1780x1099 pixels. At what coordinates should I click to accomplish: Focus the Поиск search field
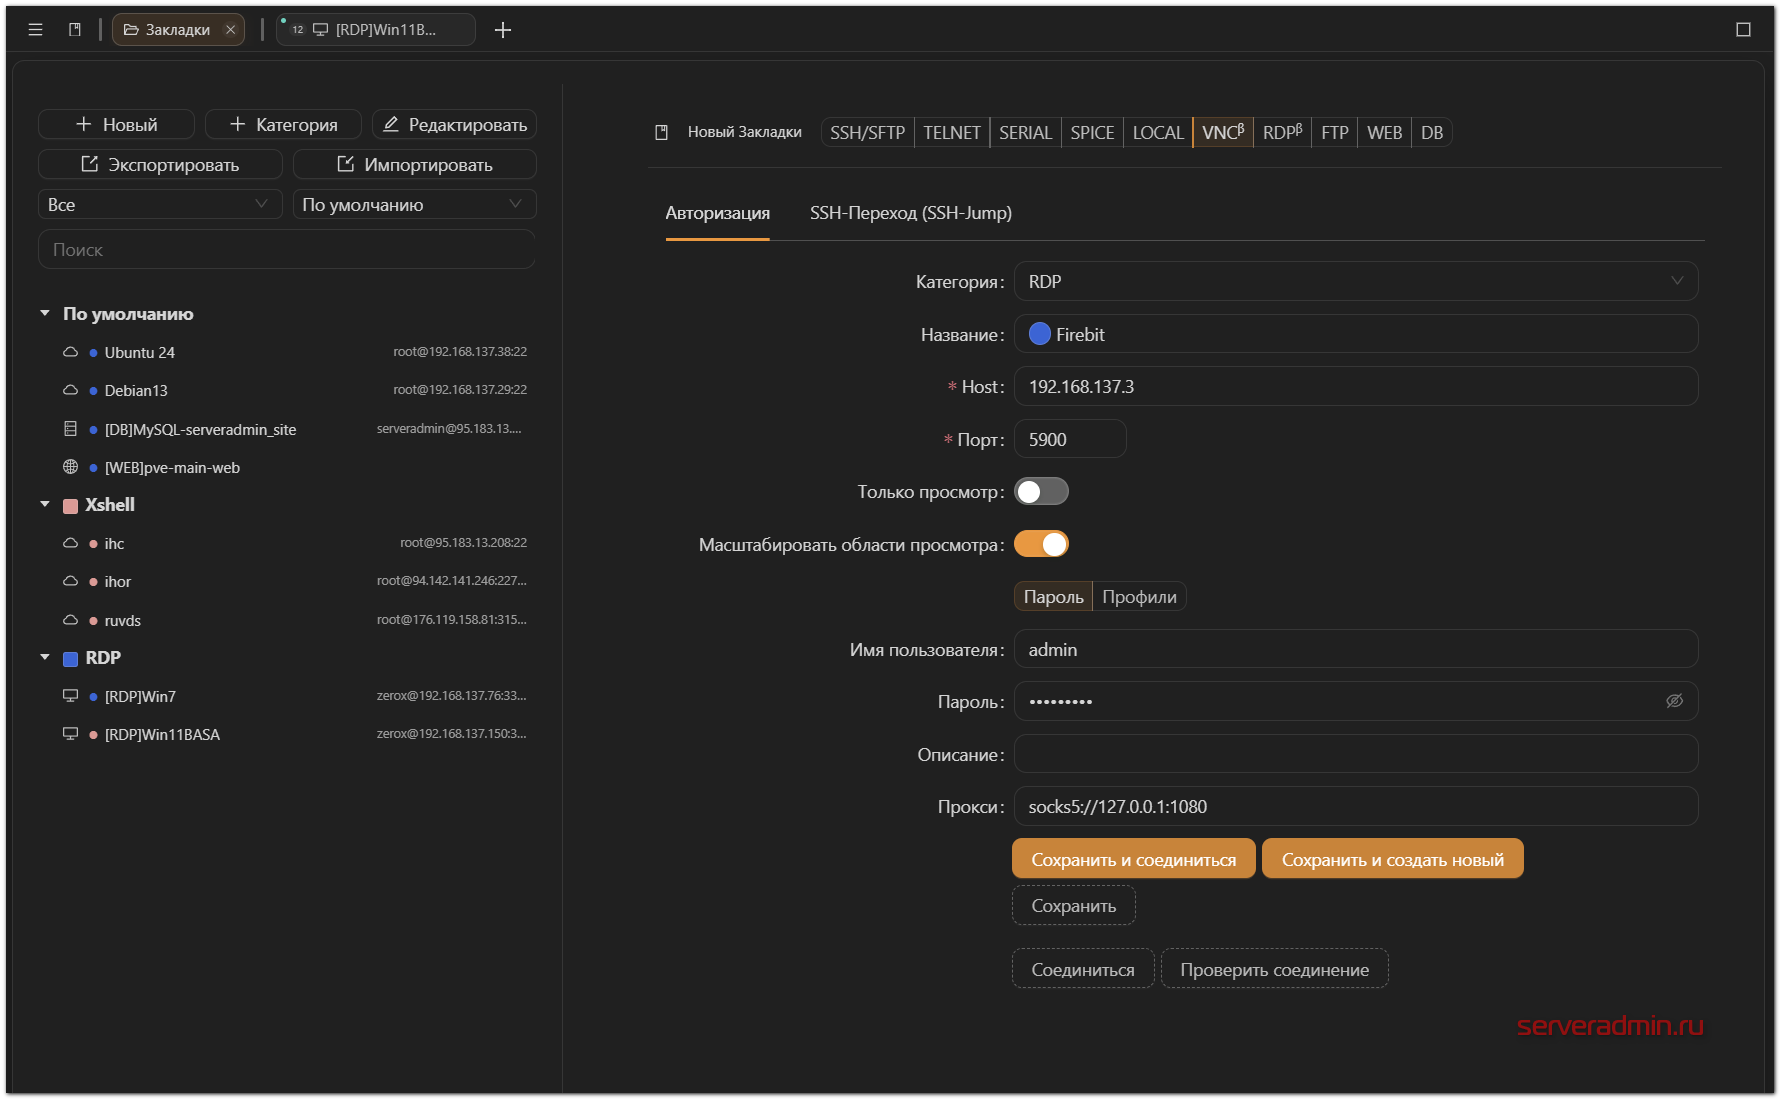click(287, 250)
